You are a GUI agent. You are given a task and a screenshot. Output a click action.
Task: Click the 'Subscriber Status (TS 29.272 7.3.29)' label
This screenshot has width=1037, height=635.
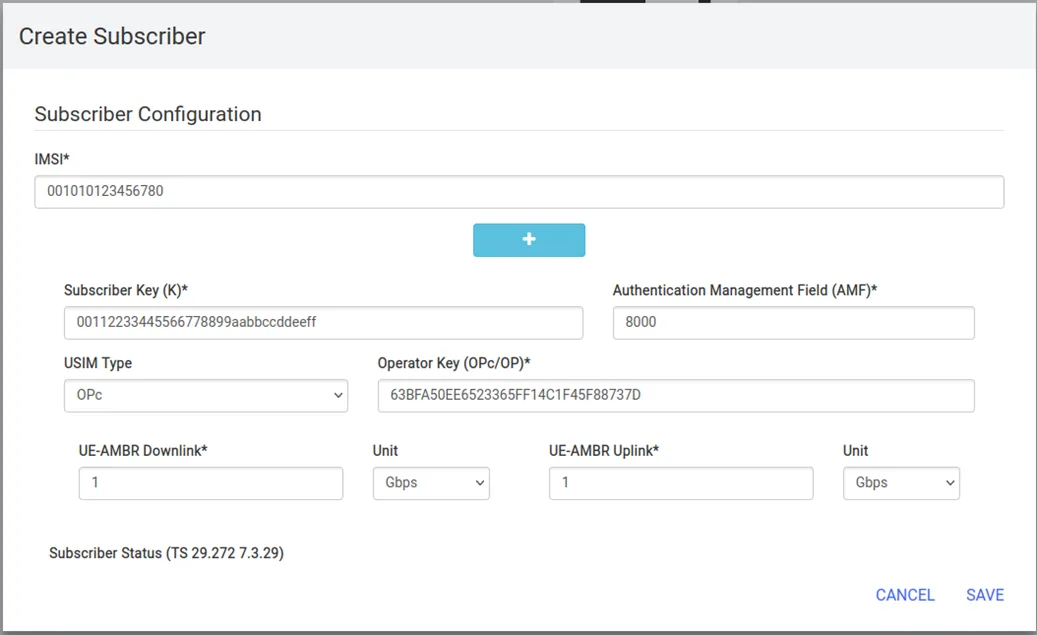pyautogui.click(x=167, y=553)
